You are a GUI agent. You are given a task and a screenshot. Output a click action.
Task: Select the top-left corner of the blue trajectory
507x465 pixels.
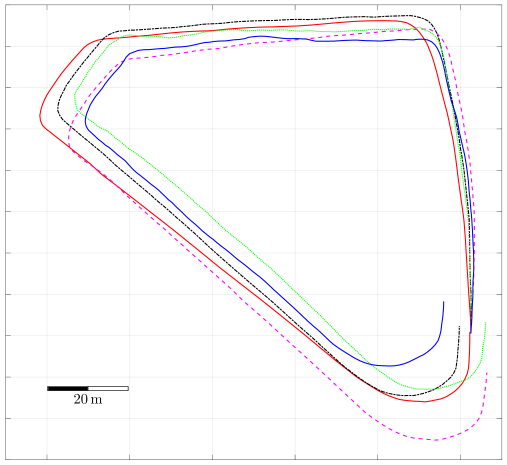[130, 53]
